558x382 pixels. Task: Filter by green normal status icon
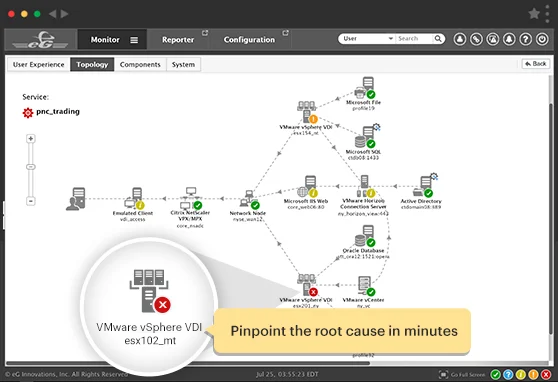[x=495, y=375]
